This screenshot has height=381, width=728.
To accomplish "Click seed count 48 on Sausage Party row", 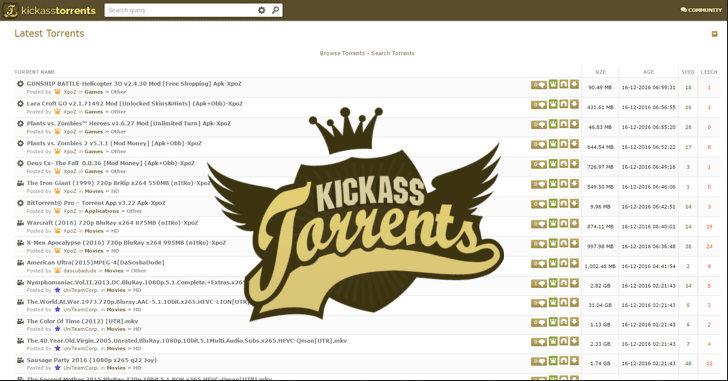I will point(688,364).
